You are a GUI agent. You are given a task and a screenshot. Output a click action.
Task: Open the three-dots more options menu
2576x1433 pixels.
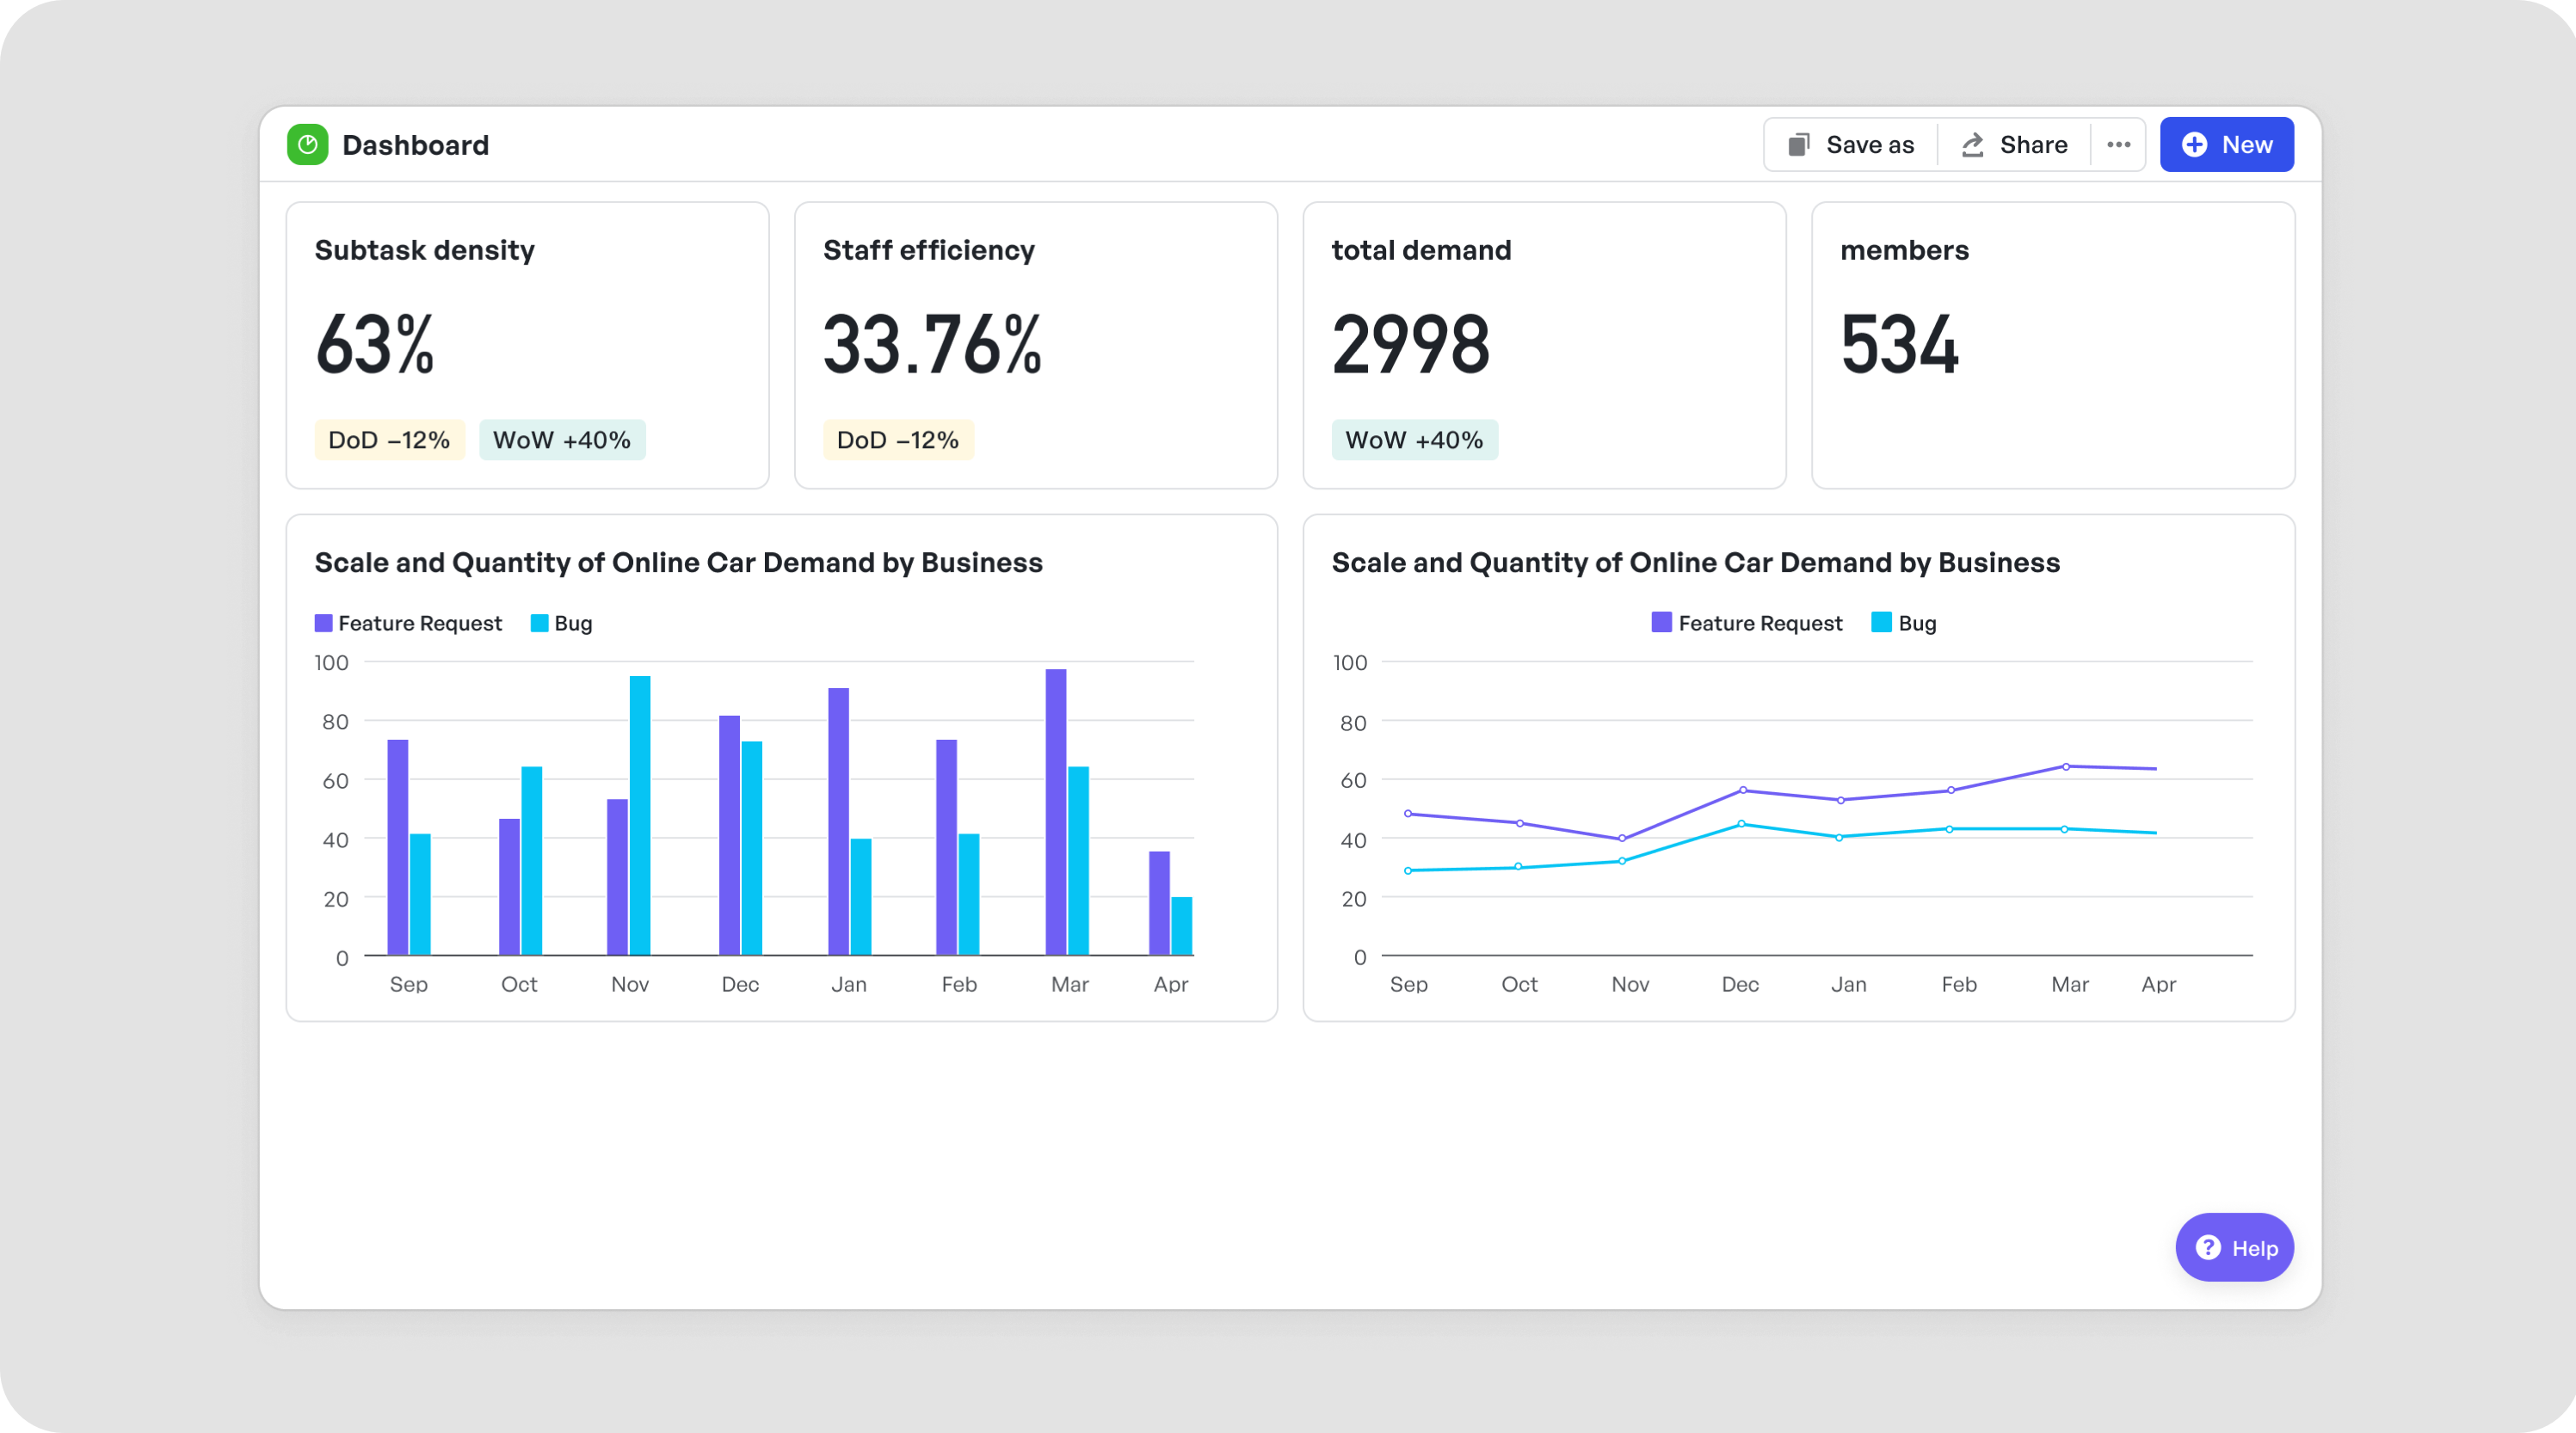click(2118, 145)
